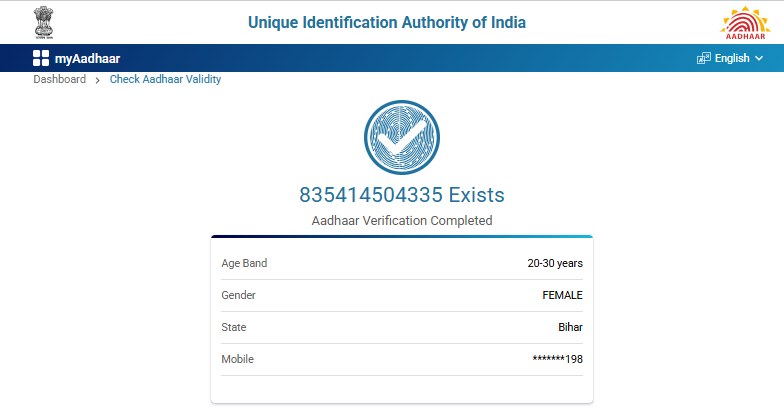The height and width of the screenshot is (408, 784).
Task: Open the English language dropdown
Action: point(731,58)
